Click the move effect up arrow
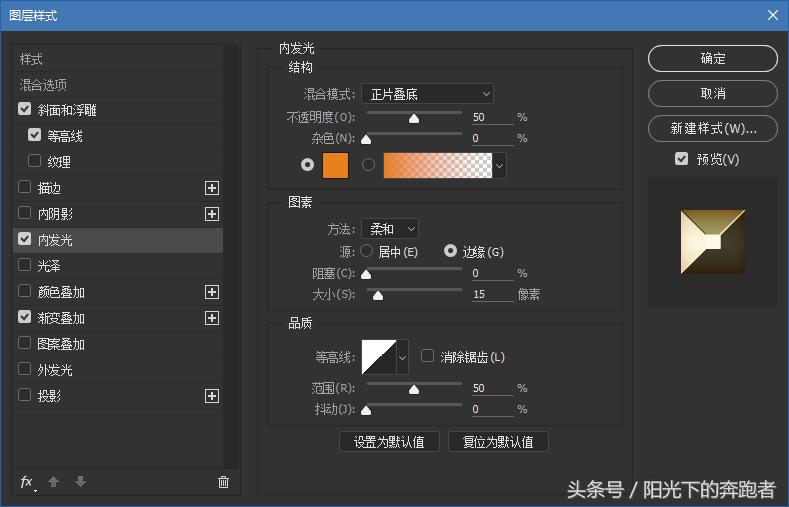The image size is (789, 507). click(54, 482)
